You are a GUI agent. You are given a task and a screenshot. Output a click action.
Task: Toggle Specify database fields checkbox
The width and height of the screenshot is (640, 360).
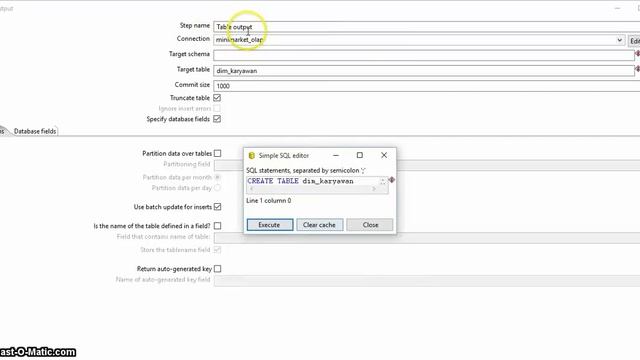pos(217,119)
